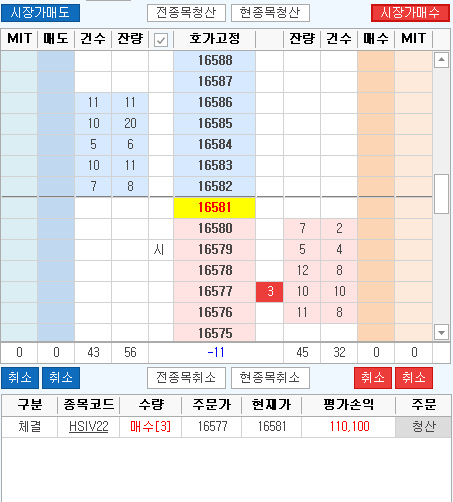Click the red order marker 3 at 16577
453x502 pixels.
pyautogui.click(x=270, y=292)
